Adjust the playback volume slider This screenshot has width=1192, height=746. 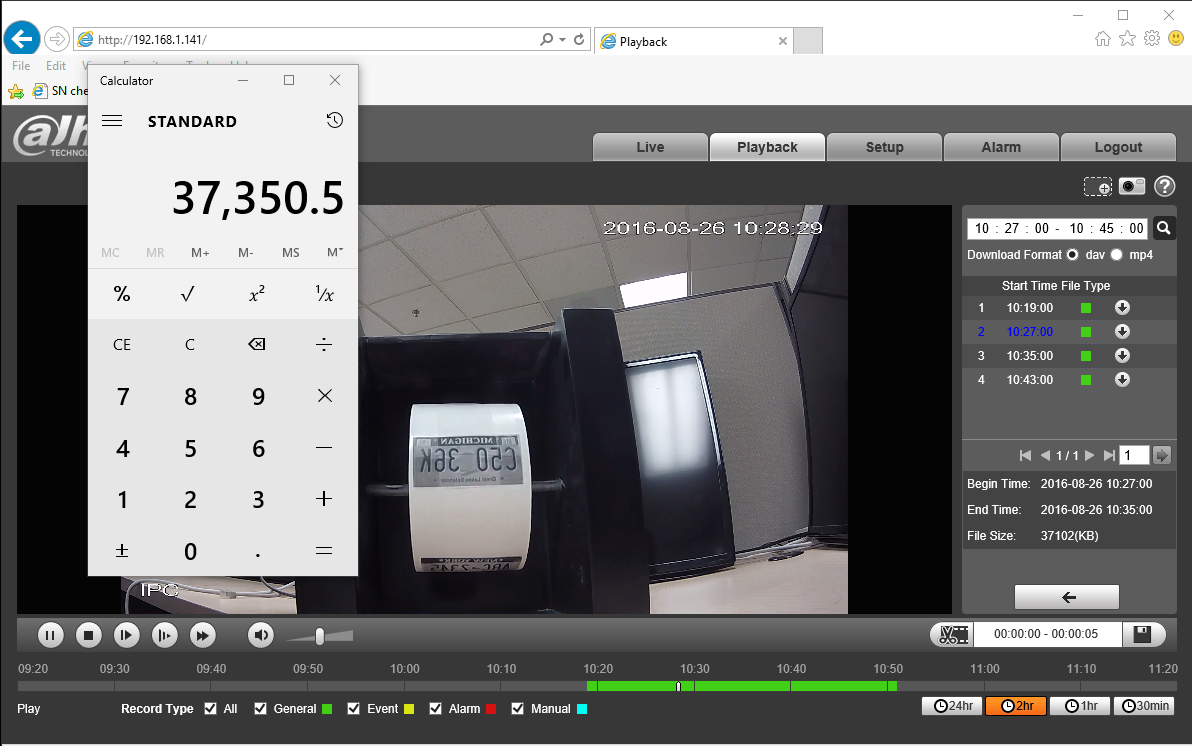pyautogui.click(x=320, y=636)
